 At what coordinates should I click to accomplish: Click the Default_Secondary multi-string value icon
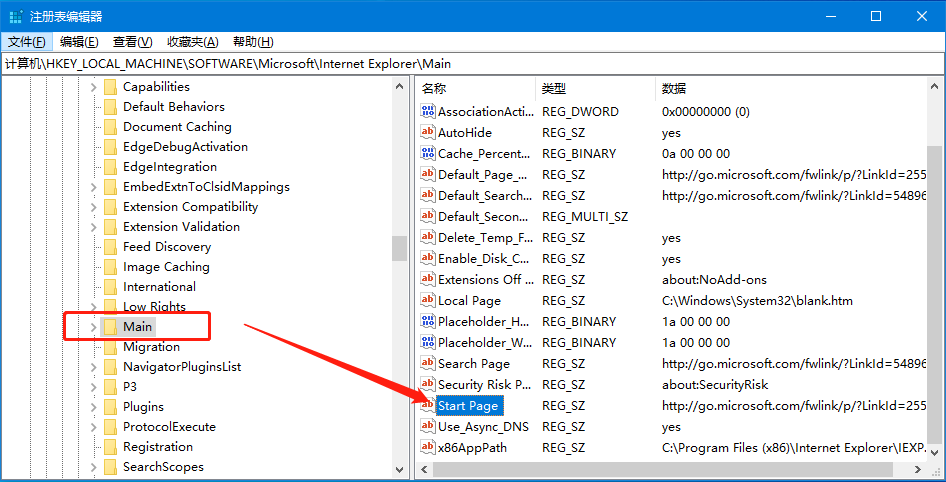tap(428, 217)
